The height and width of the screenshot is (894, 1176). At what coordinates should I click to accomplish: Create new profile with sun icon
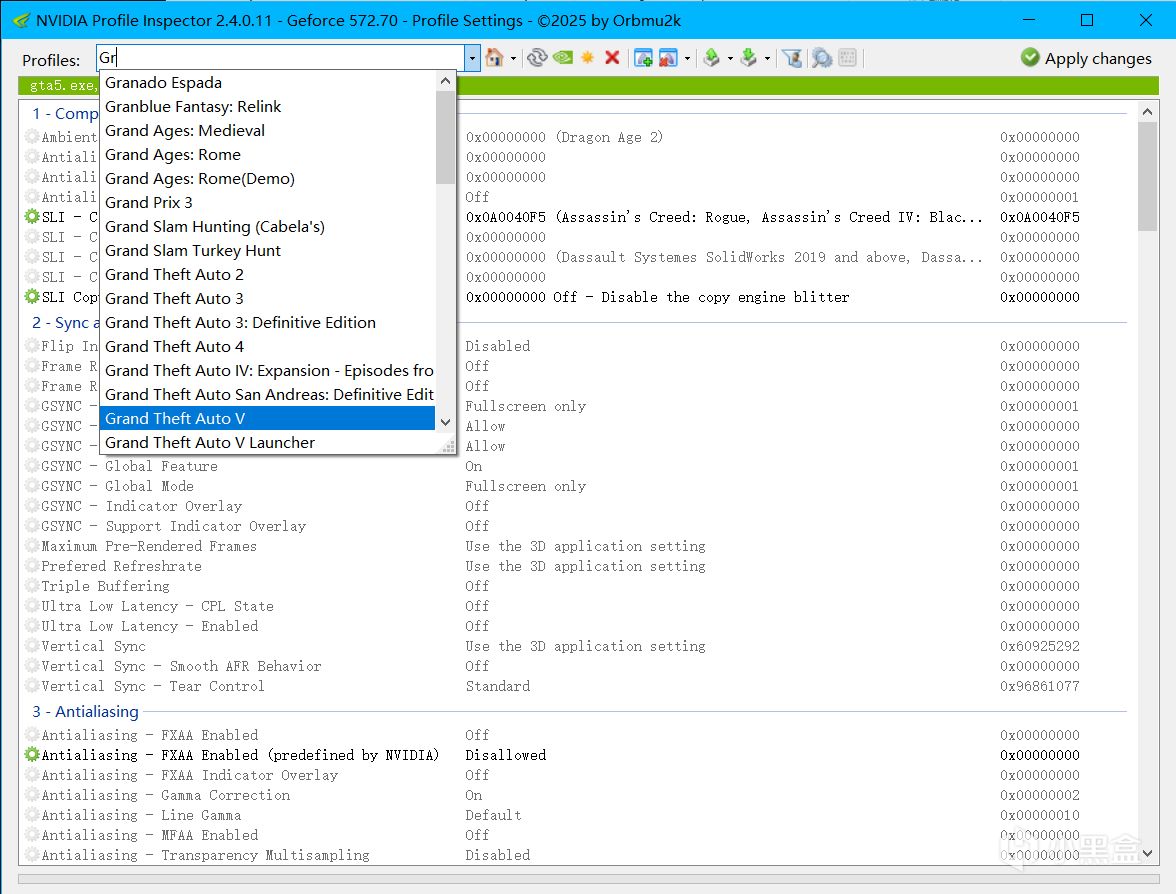(587, 58)
